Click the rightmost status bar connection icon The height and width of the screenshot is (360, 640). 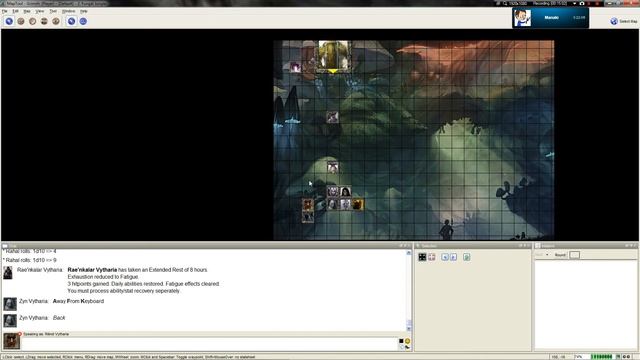pyautogui.click(x=629, y=357)
